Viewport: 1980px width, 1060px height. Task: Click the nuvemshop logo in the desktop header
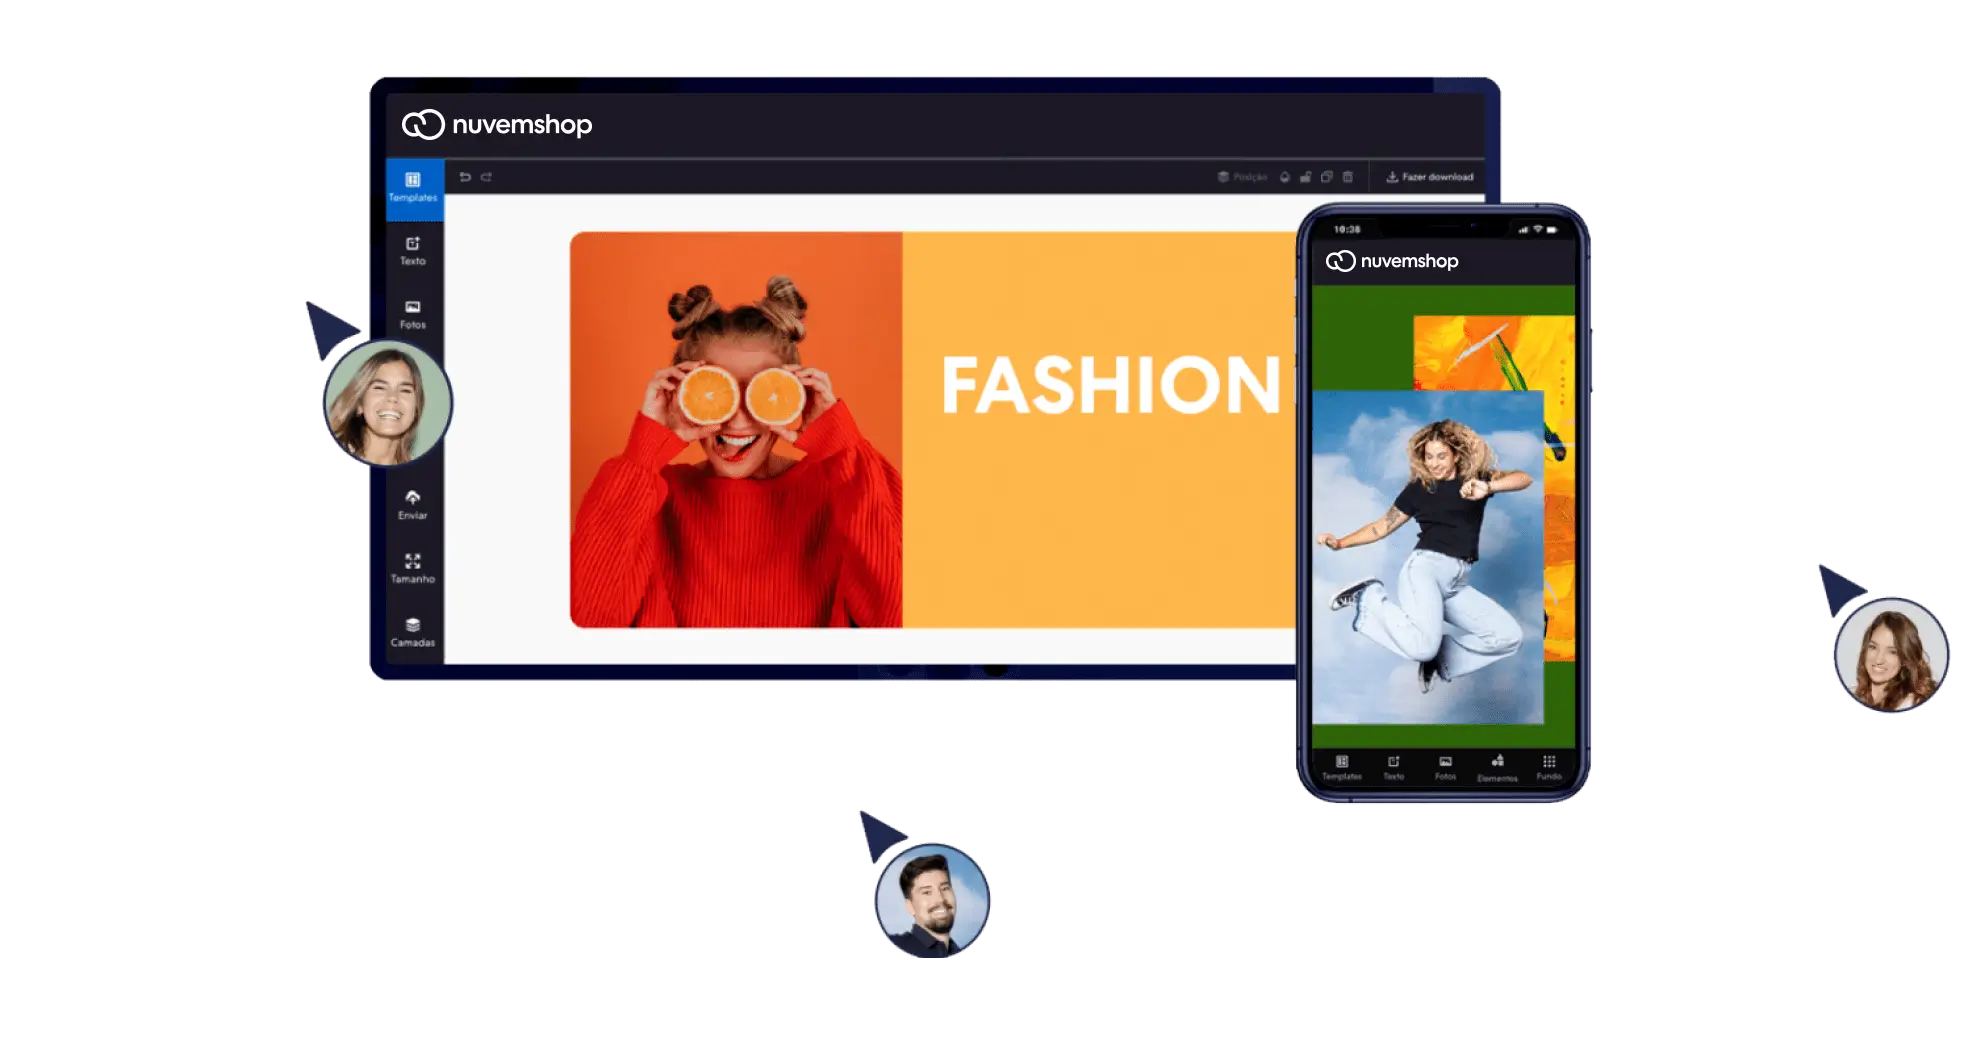(x=497, y=124)
